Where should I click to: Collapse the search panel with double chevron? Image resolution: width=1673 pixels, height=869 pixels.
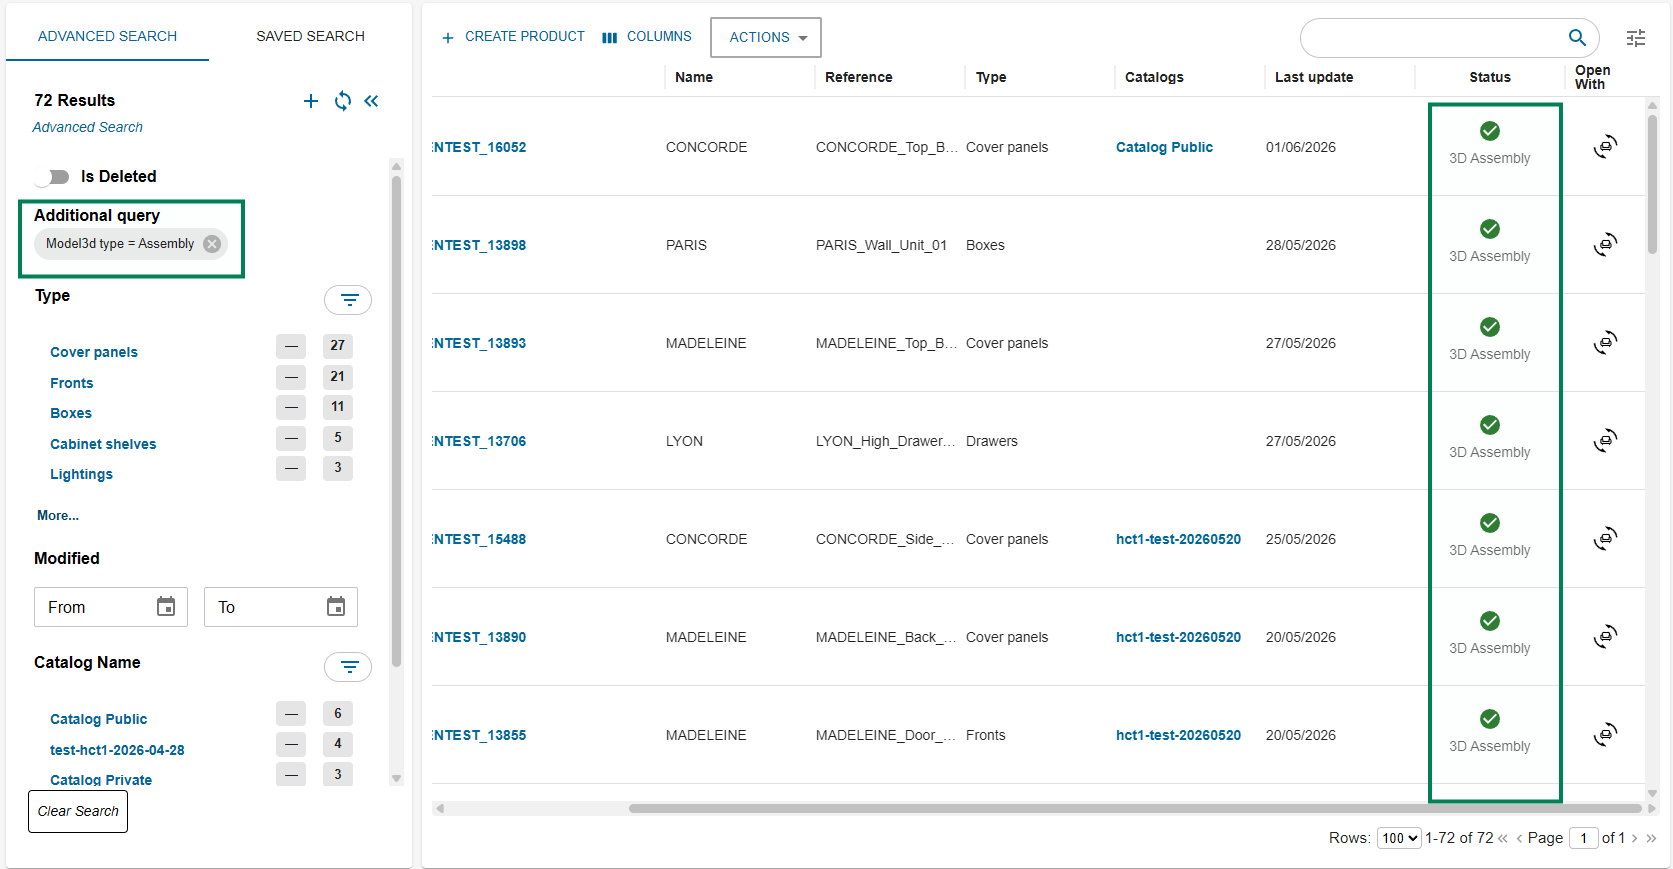pos(372,101)
